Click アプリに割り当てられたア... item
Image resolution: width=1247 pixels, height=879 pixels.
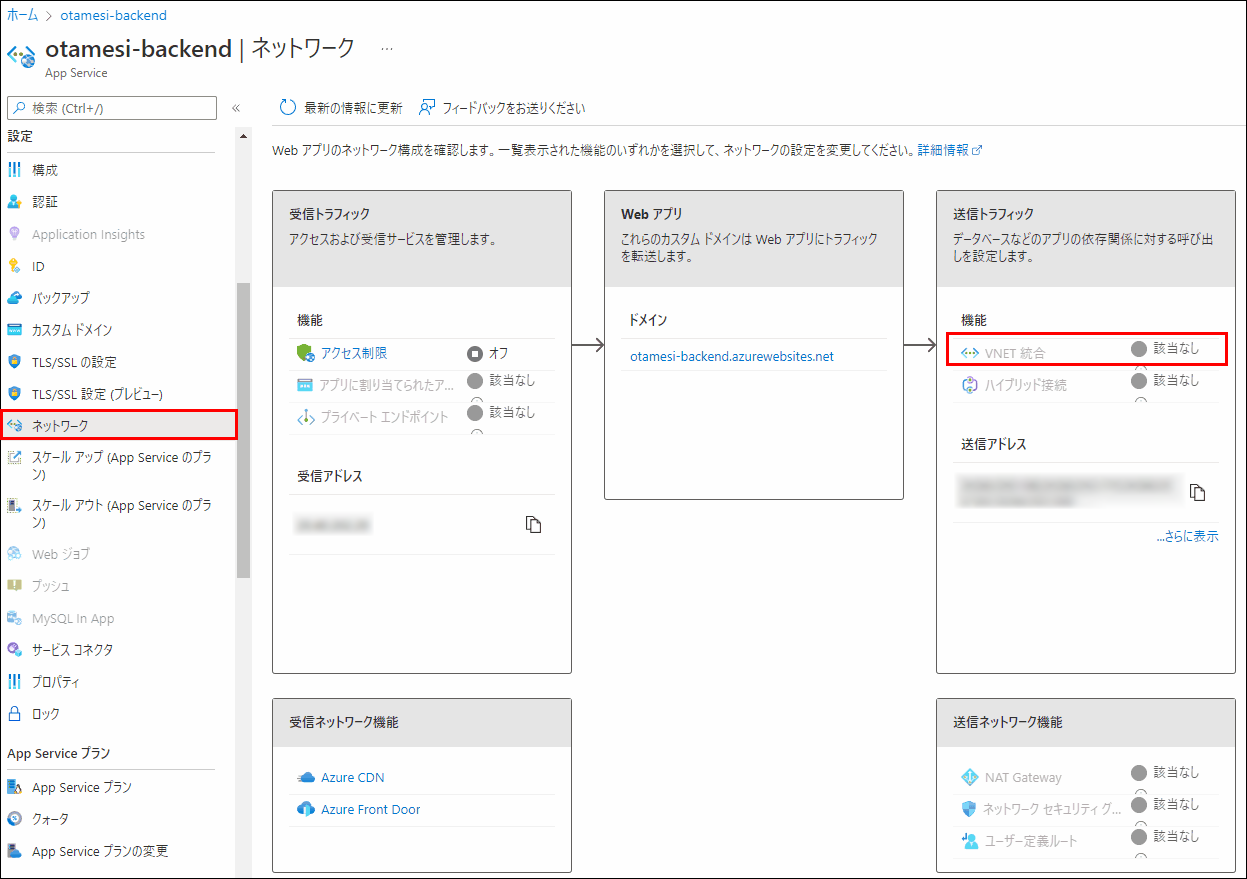pyautogui.click(x=389, y=385)
